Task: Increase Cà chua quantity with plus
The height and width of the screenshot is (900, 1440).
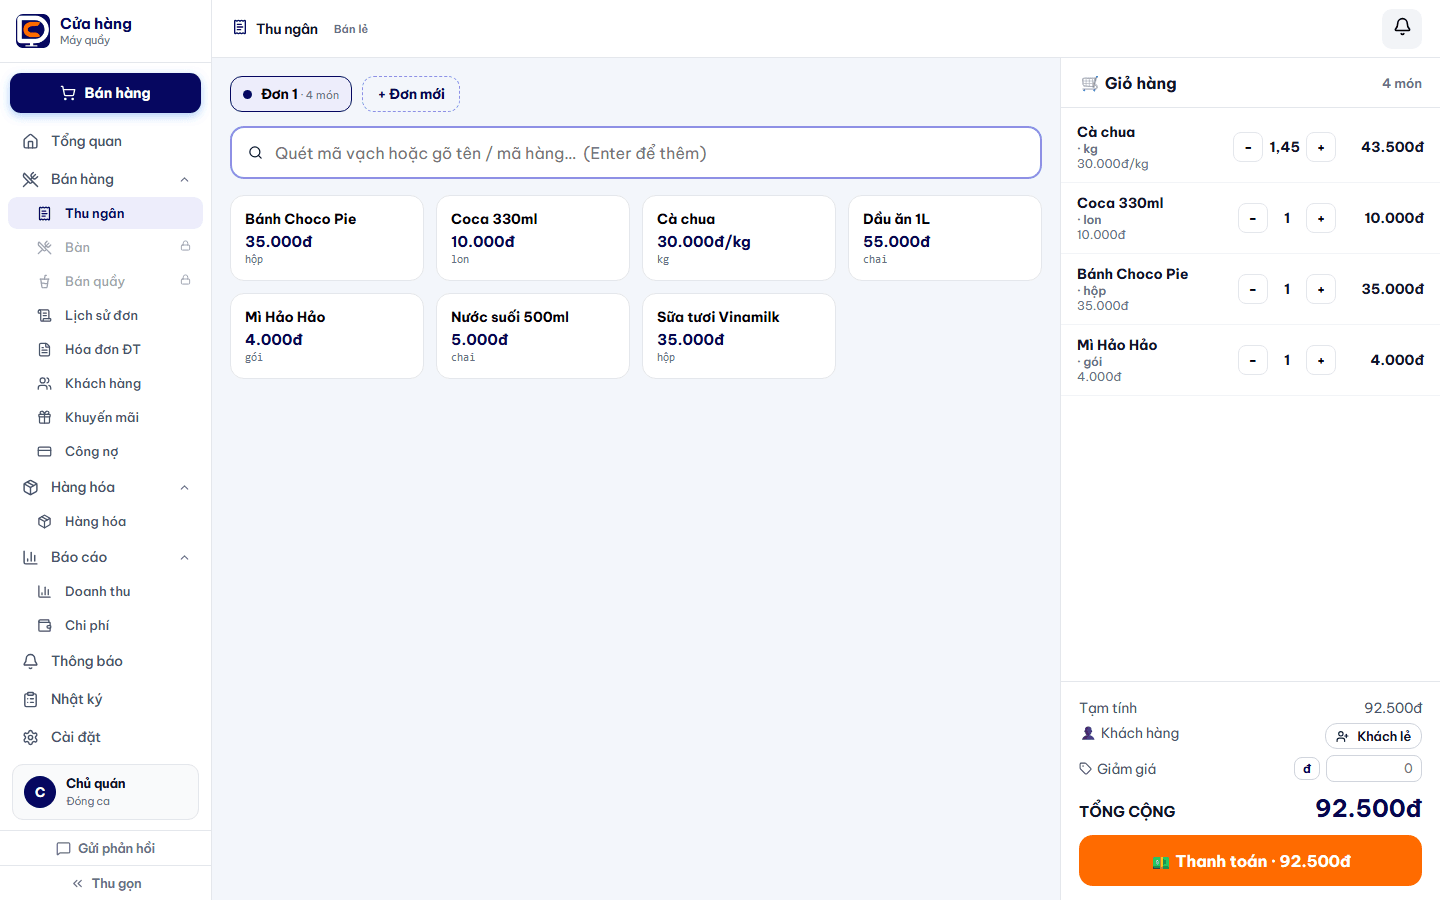Action: [1321, 147]
